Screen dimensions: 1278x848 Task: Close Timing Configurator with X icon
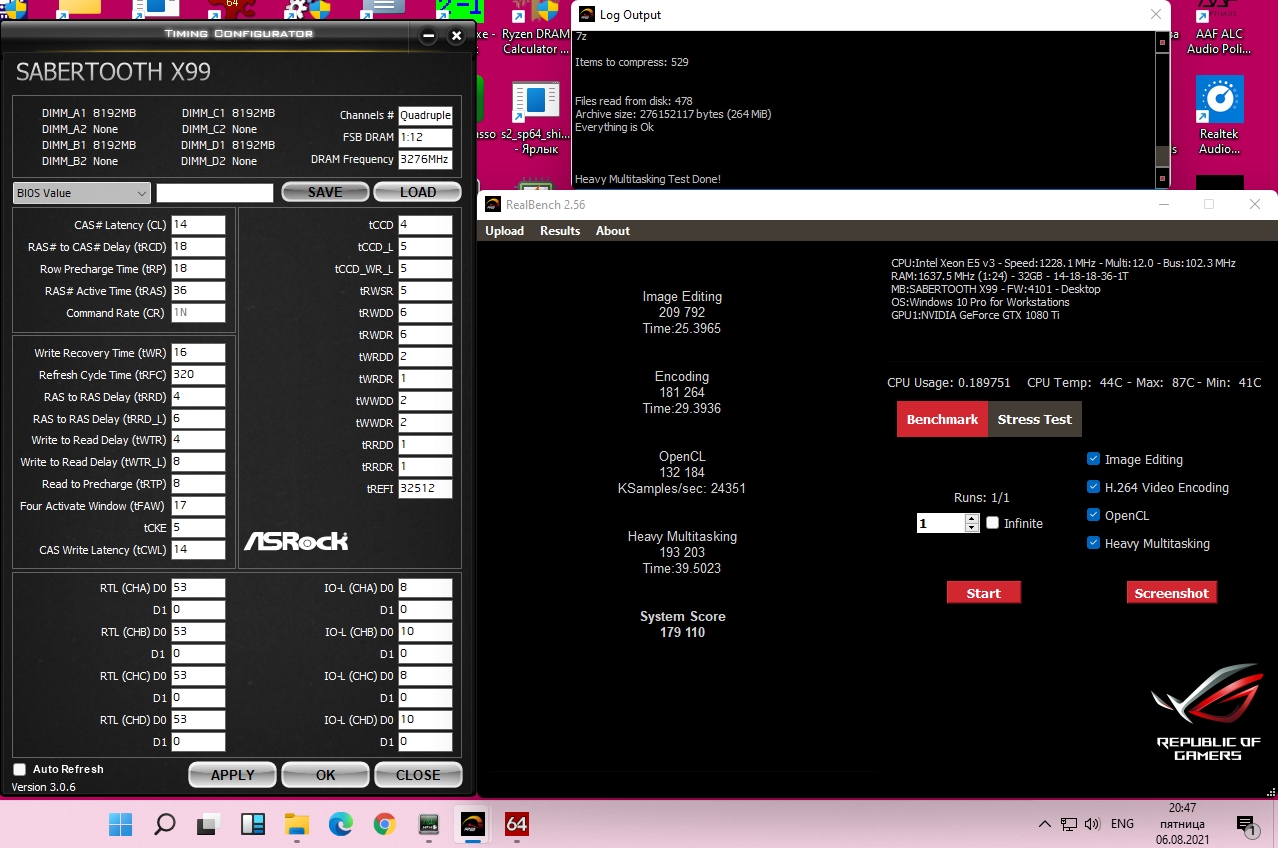457,36
